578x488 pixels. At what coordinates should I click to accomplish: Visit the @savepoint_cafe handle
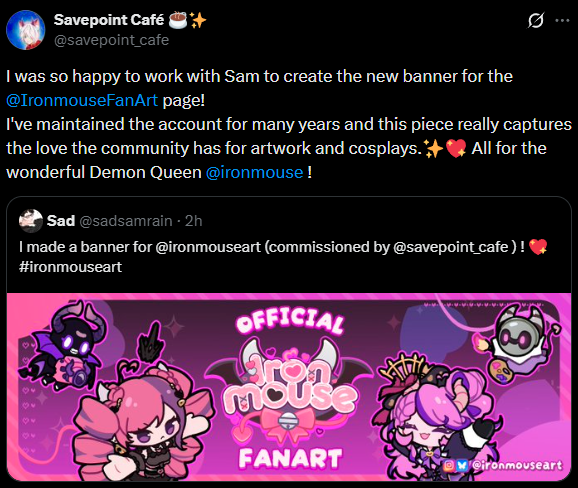[111, 40]
